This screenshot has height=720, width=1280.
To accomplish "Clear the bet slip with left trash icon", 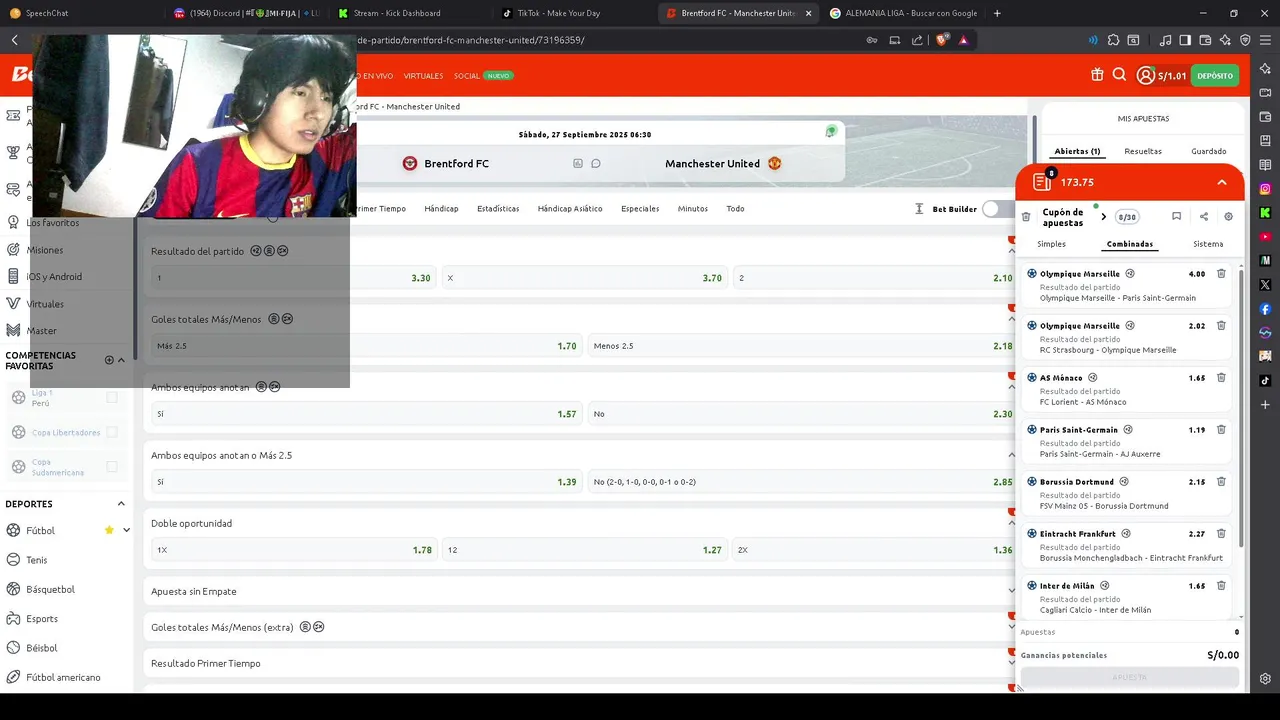I will click(1025, 217).
